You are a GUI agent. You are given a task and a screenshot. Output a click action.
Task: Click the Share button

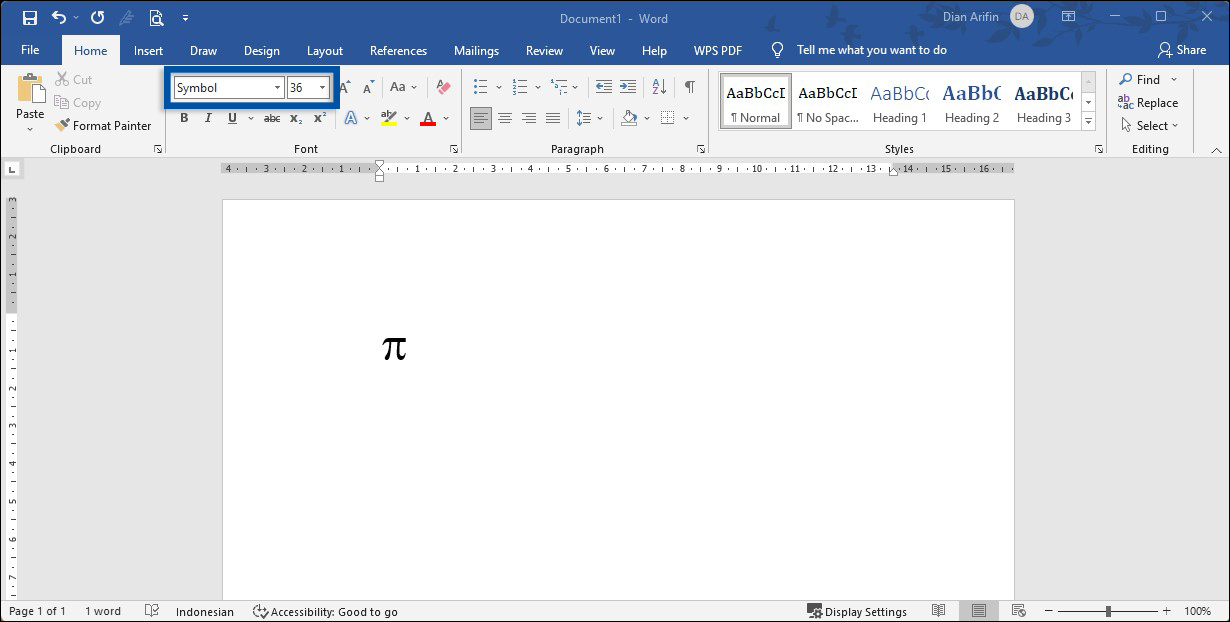click(1181, 49)
